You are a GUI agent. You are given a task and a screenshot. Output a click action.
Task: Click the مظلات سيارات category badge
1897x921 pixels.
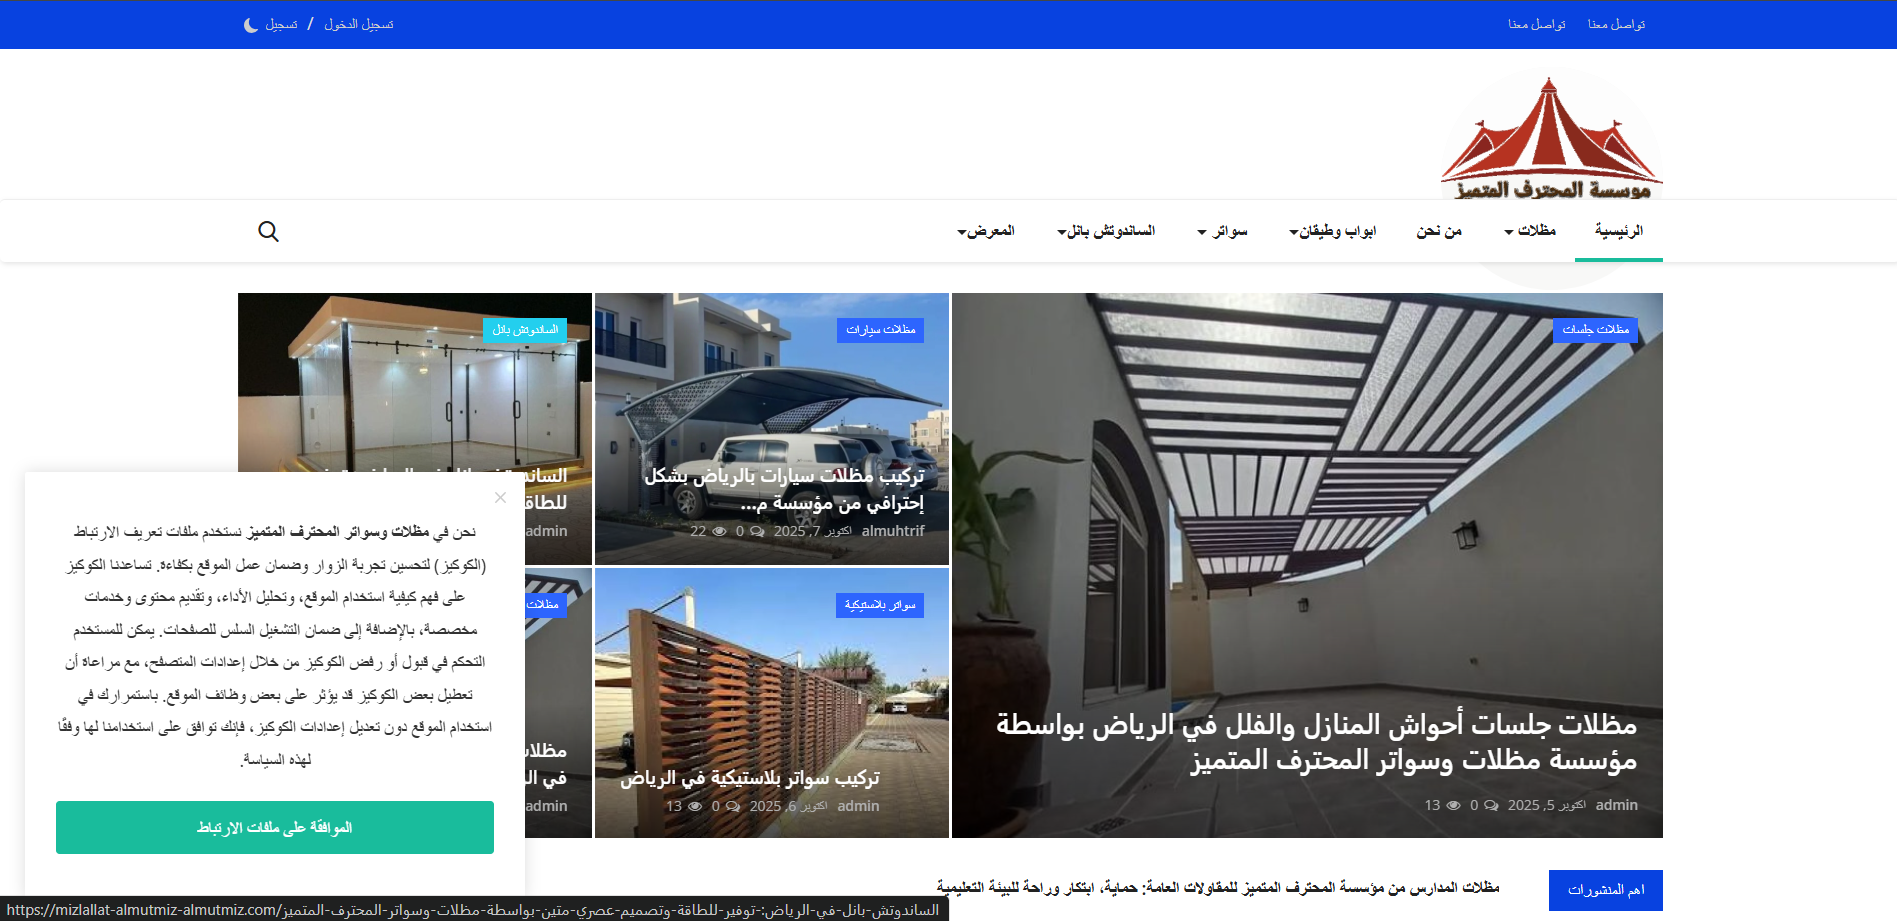pos(880,330)
